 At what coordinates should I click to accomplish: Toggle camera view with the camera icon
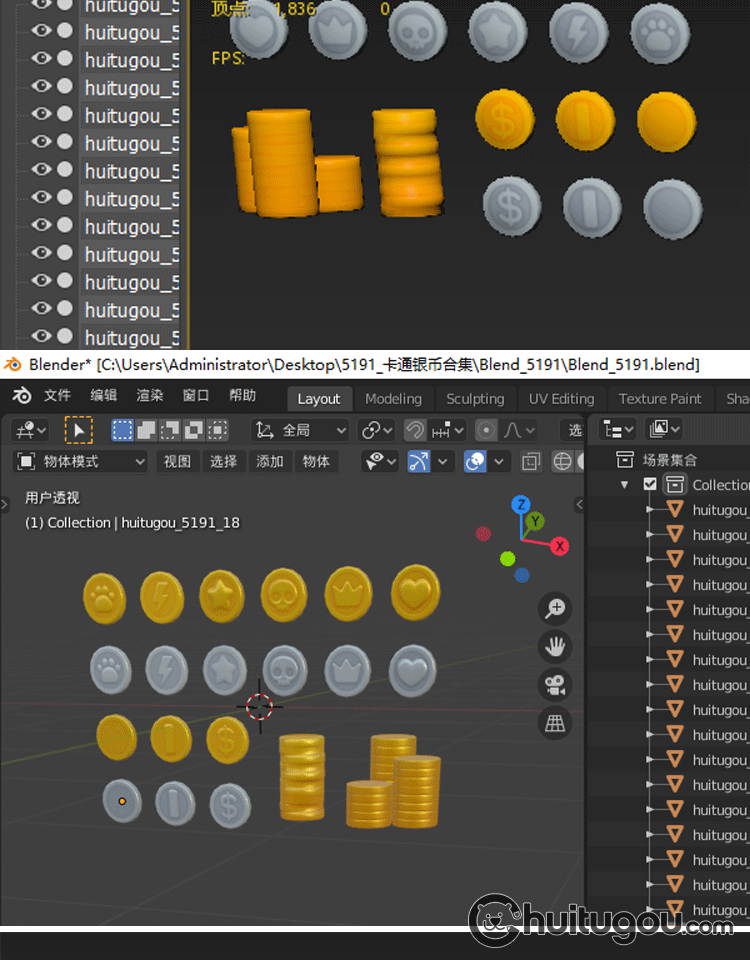[x=555, y=685]
